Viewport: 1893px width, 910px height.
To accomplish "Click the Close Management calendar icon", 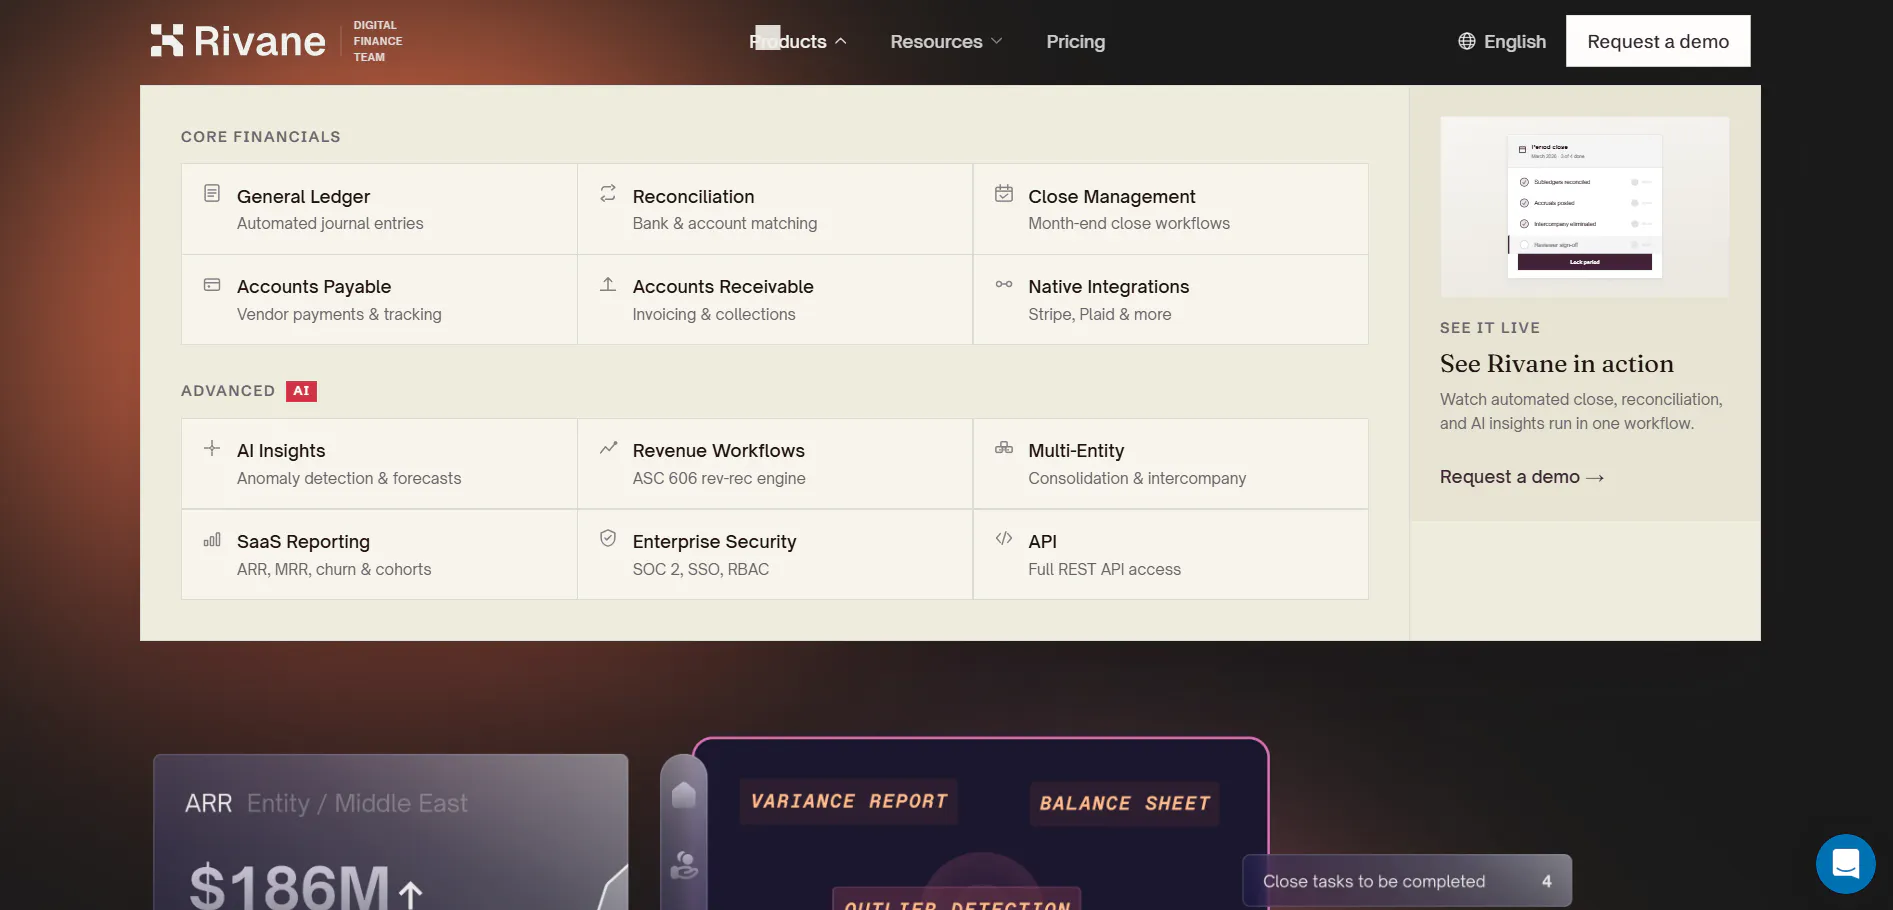I will pos(1004,193).
